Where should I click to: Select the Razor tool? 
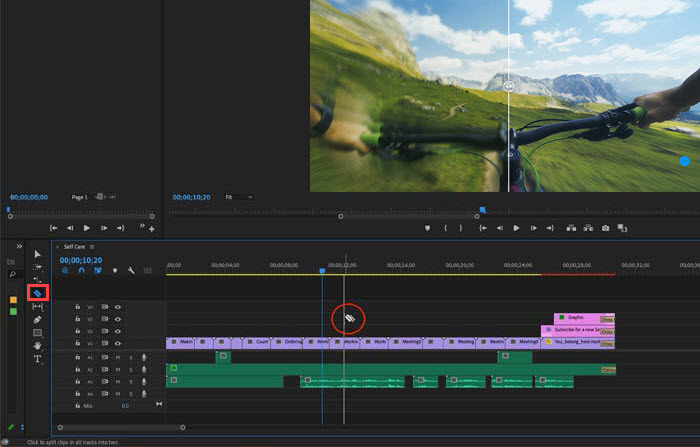click(37, 293)
